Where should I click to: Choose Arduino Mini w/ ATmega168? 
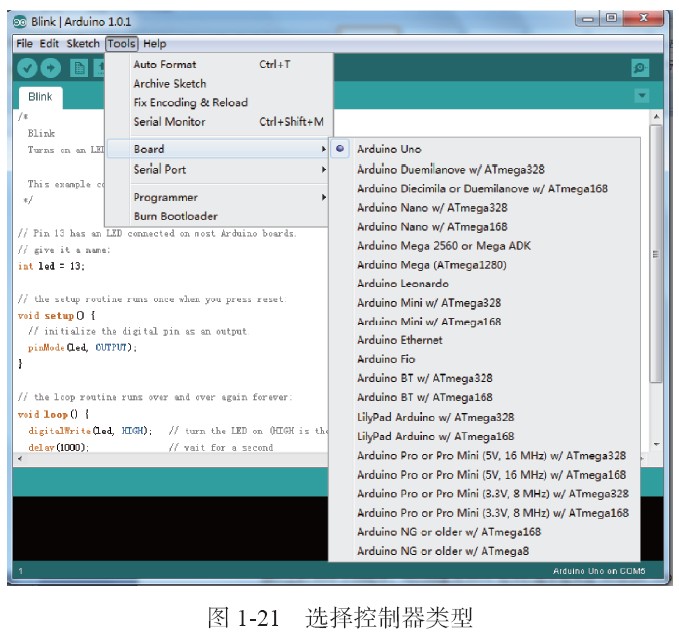[485, 321]
